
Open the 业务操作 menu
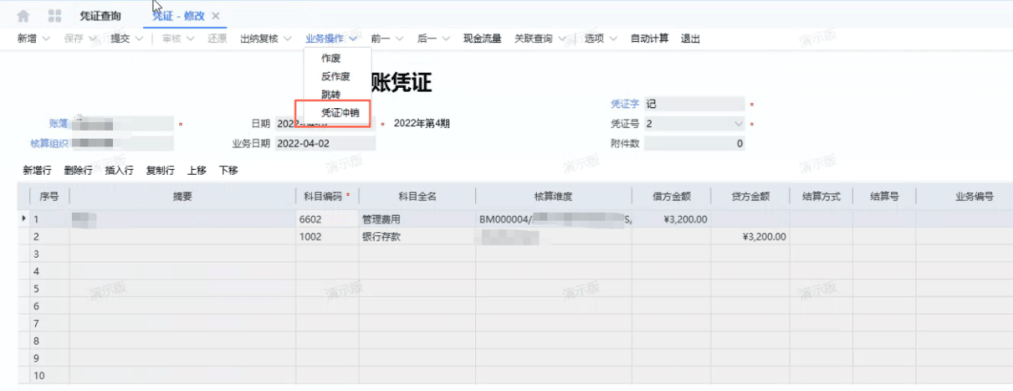click(x=324, y=39)
